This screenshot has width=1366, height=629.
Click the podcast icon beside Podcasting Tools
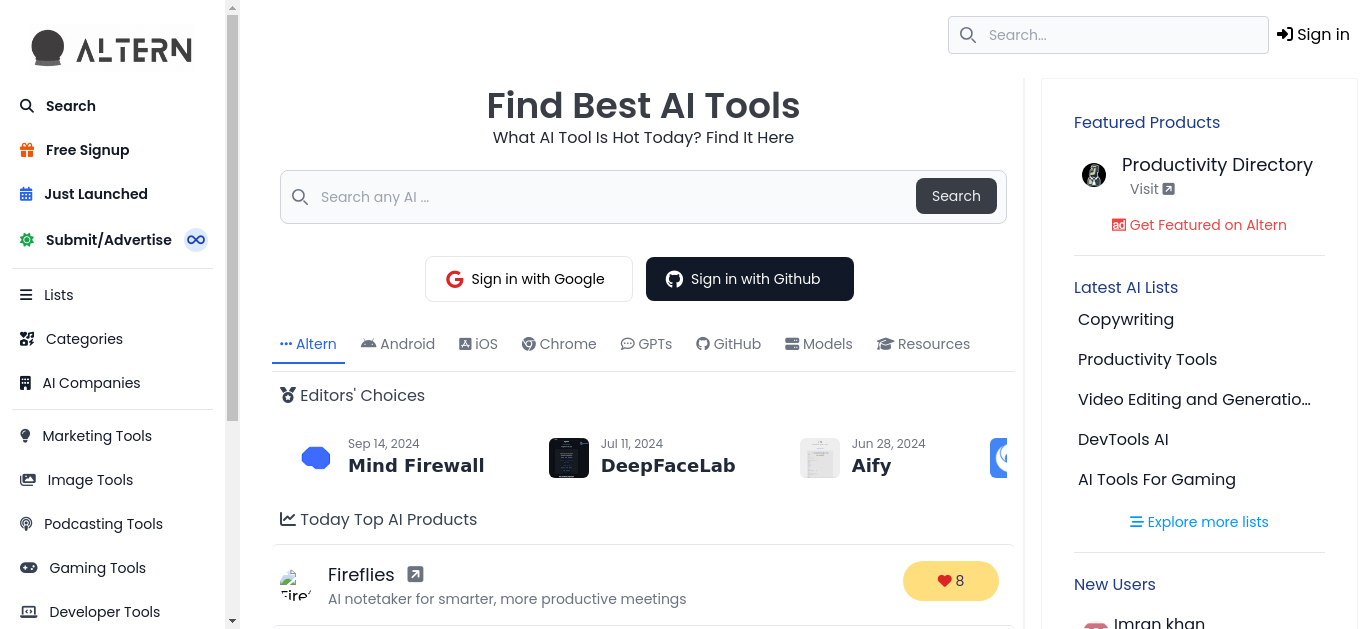point(26,524)
